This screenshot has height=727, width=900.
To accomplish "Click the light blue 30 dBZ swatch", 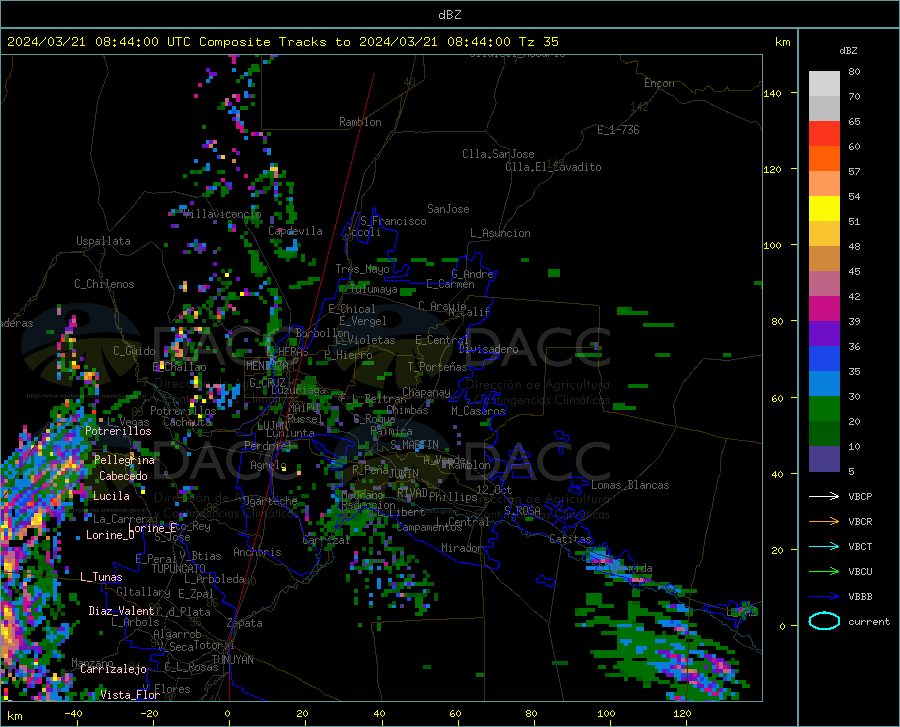I will point(824,384).
